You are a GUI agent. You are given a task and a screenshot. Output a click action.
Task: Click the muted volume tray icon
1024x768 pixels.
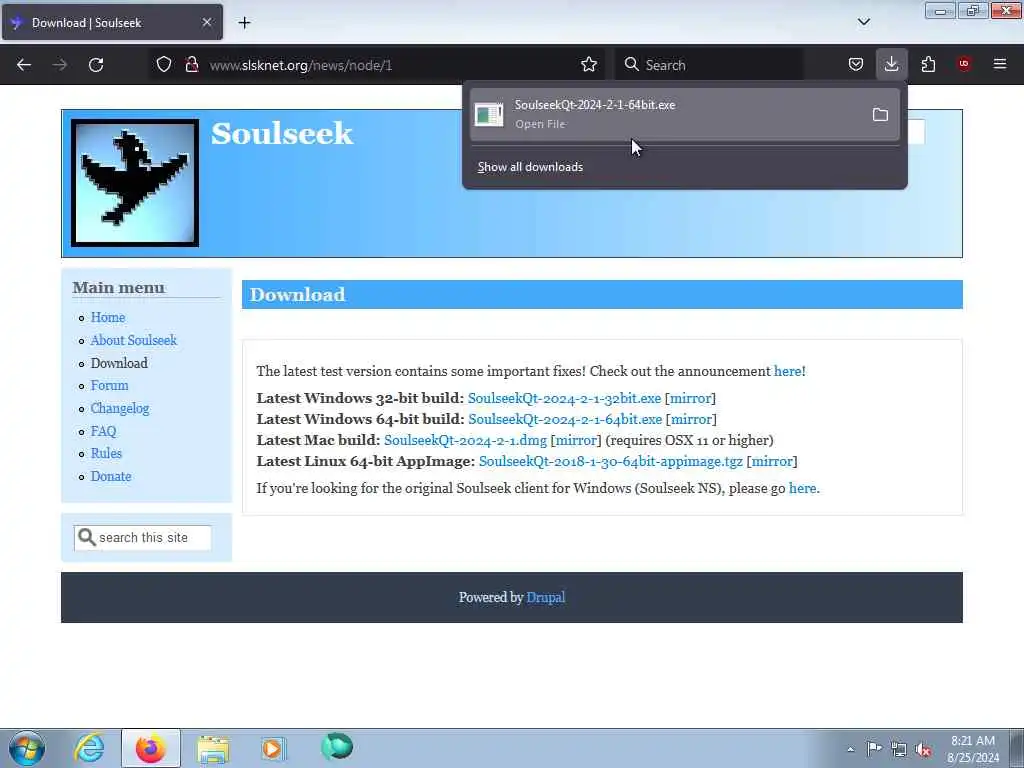(x=923, y=750)
